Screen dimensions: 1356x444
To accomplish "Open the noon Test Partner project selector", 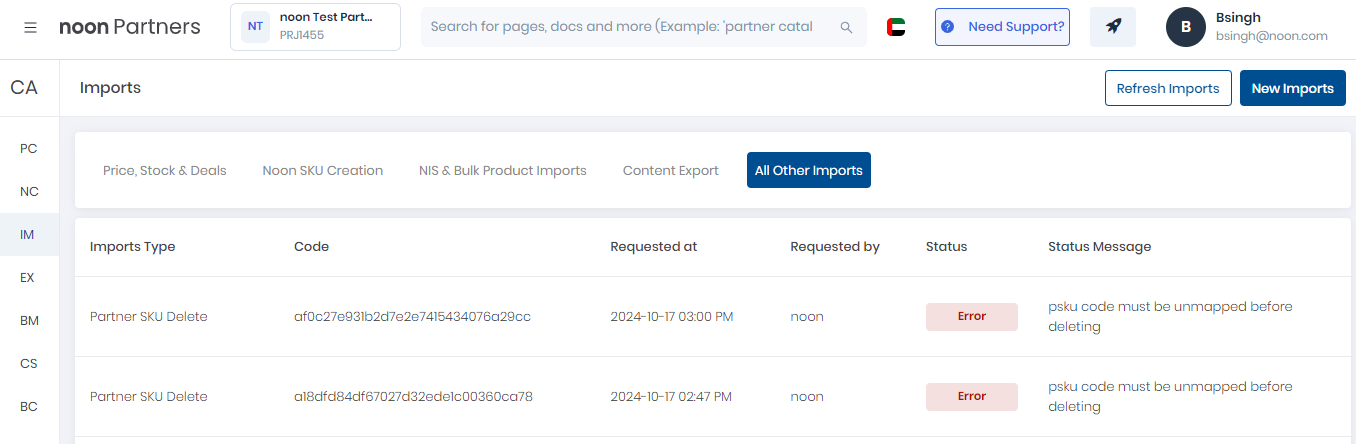I will pyautogui.click(x=315, y=27).
